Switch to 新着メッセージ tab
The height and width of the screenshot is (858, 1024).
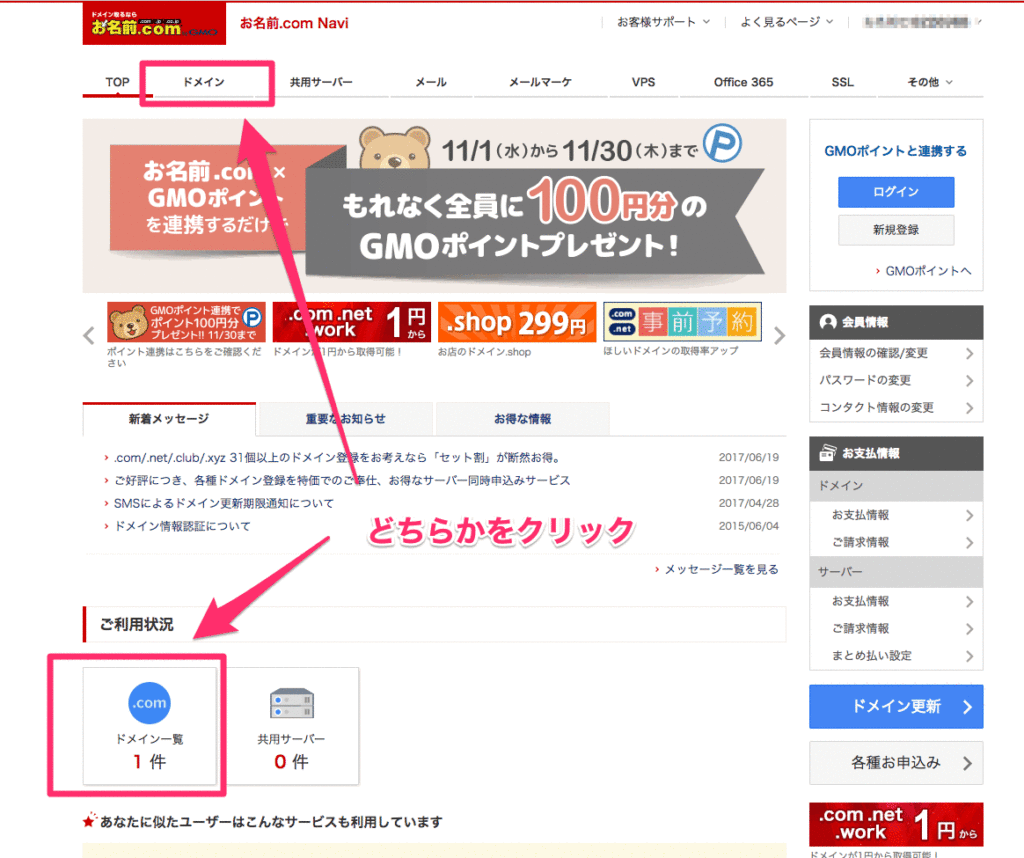(x=169, y=419)
